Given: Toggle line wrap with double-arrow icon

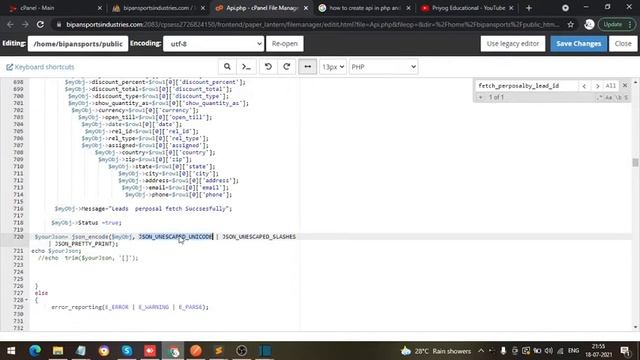Looking at the screenshot, I should [307, 67].
